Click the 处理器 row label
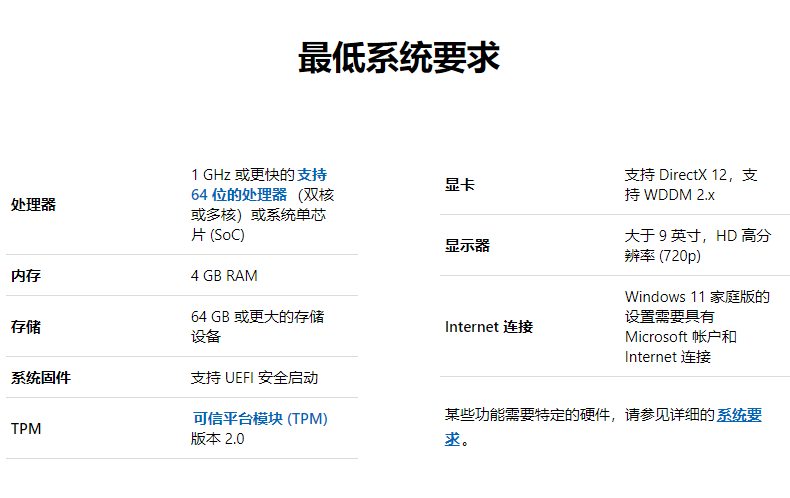Viewport: 790px width, 498px height. [x=33, y=204]
